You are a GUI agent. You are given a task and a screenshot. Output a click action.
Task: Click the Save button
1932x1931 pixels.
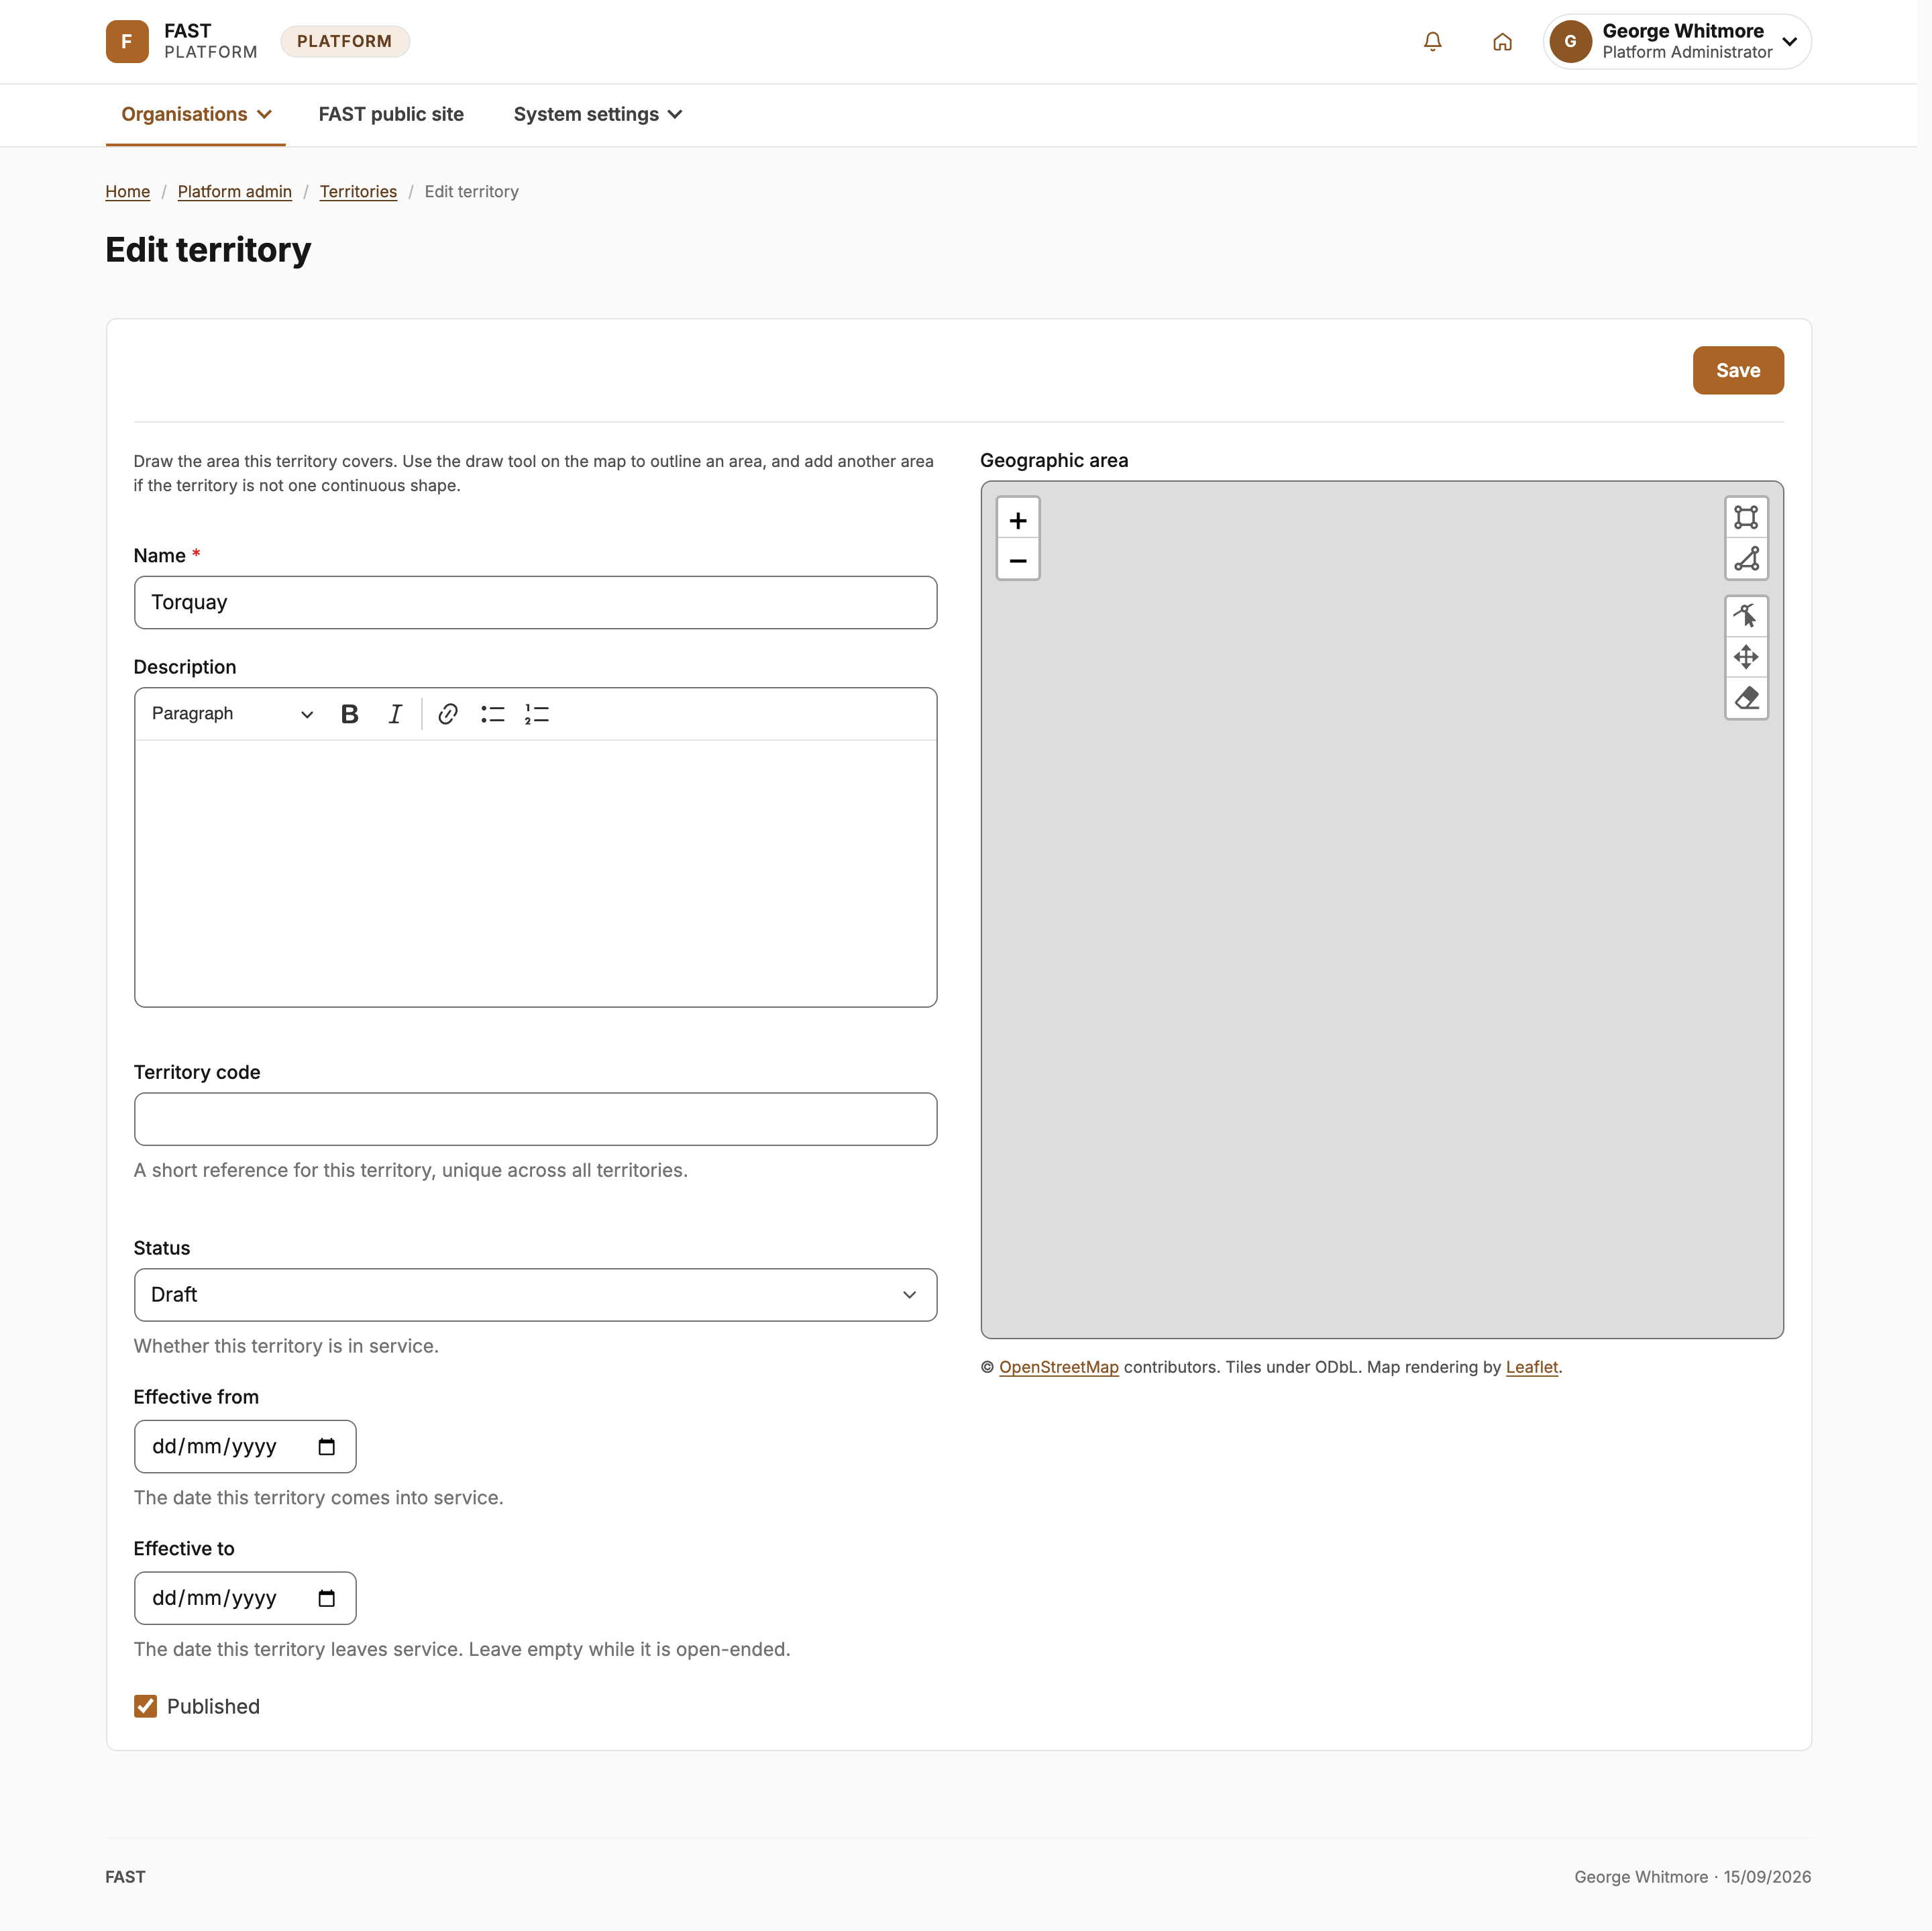1737,370
